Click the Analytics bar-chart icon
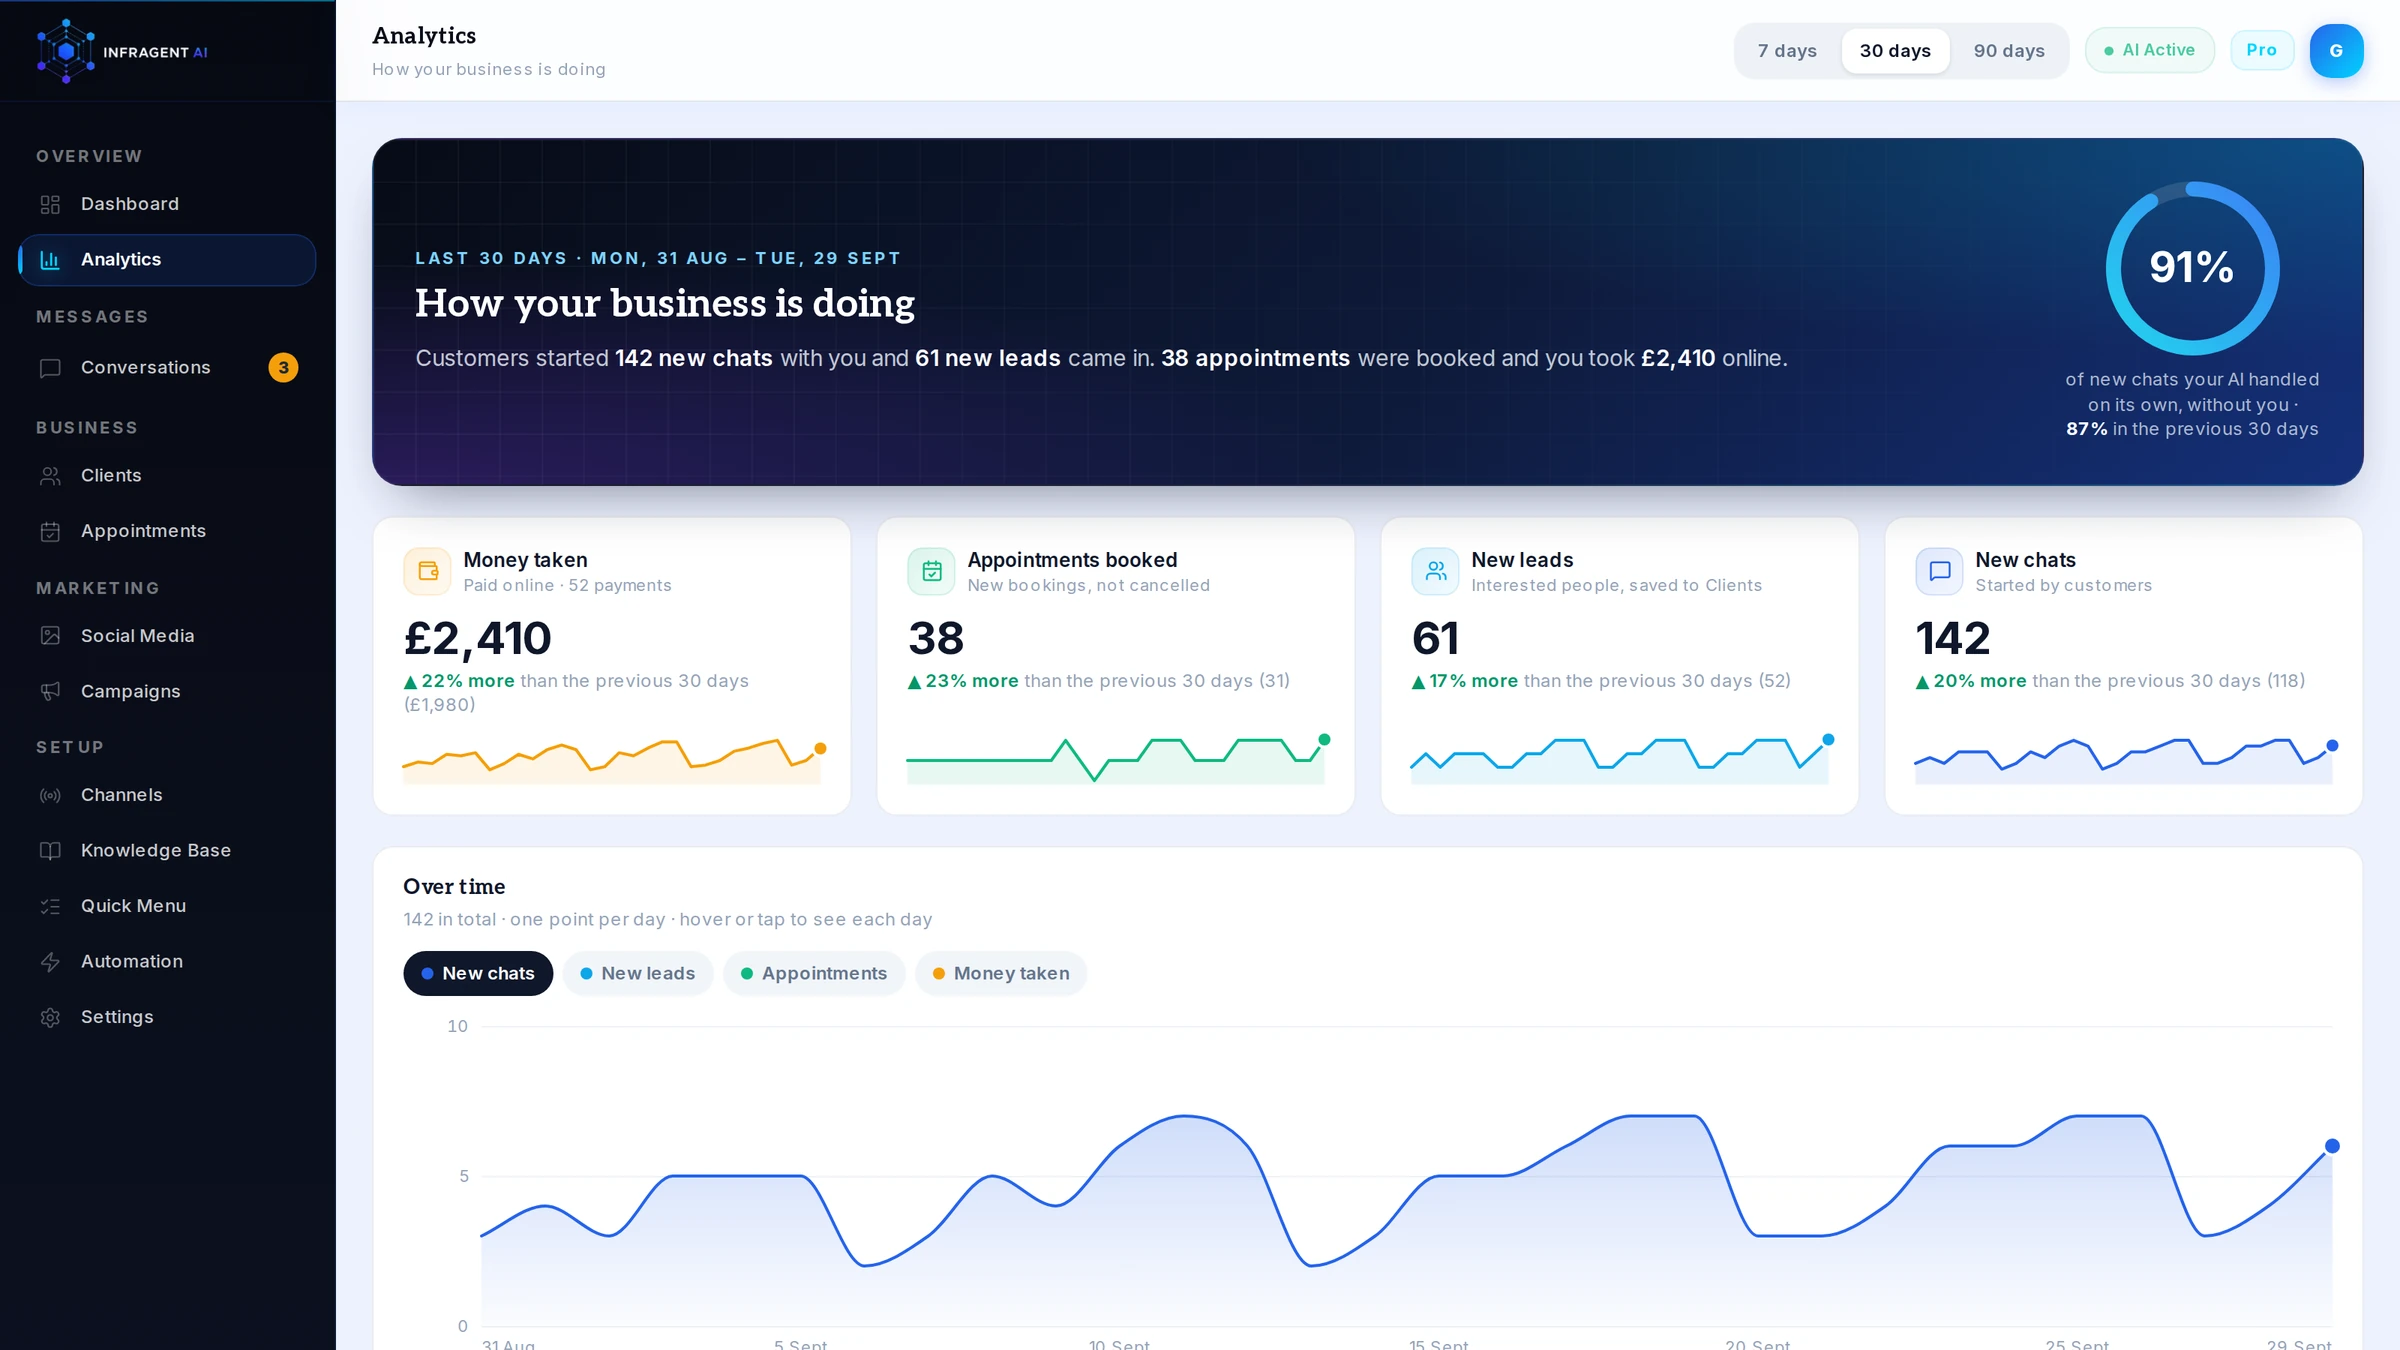Viewport: 2400px width, 1350px height. (50, 260)
